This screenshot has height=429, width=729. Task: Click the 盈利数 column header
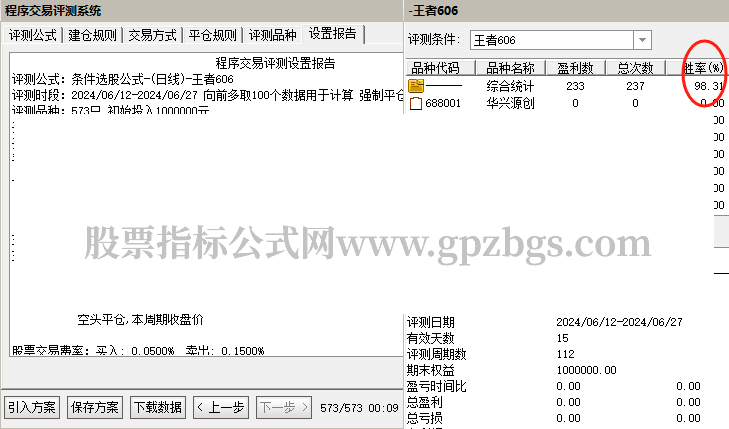pos(574,68)
